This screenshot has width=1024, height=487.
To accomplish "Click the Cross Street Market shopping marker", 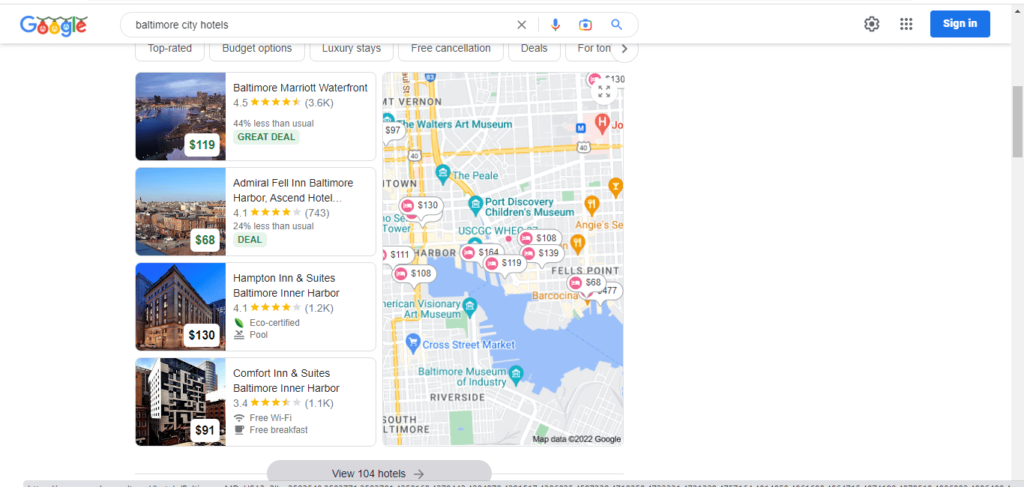I will (412, 343).
